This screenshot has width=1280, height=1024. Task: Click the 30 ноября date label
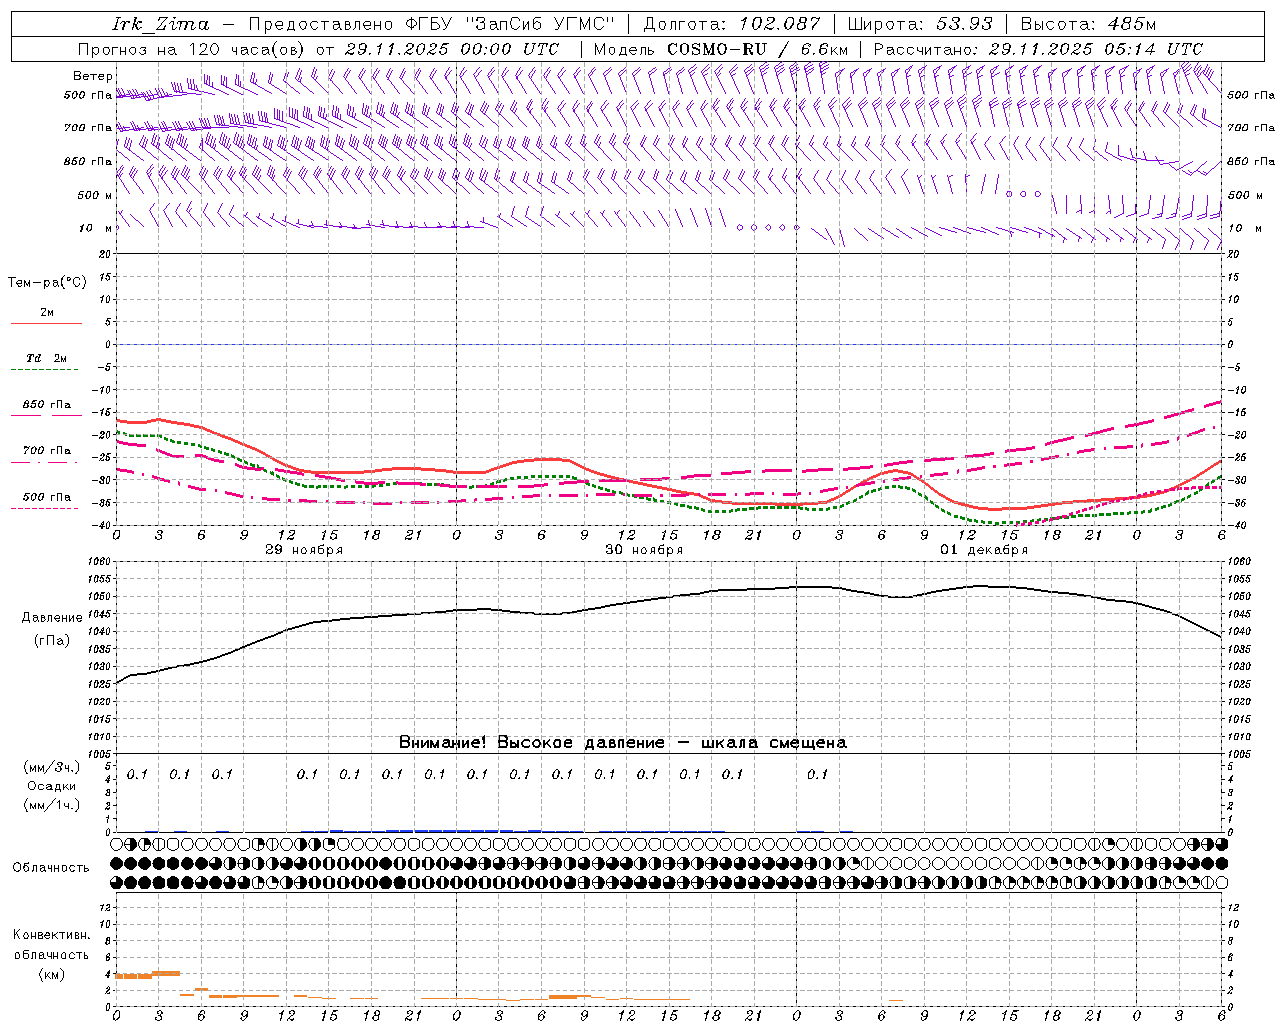(644, 550)
